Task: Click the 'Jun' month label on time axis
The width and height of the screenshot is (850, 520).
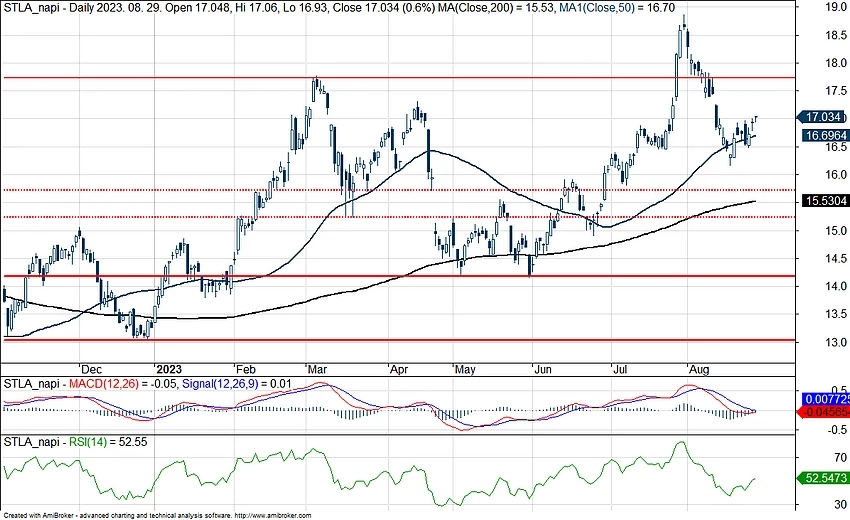Action: click(543, 370)
